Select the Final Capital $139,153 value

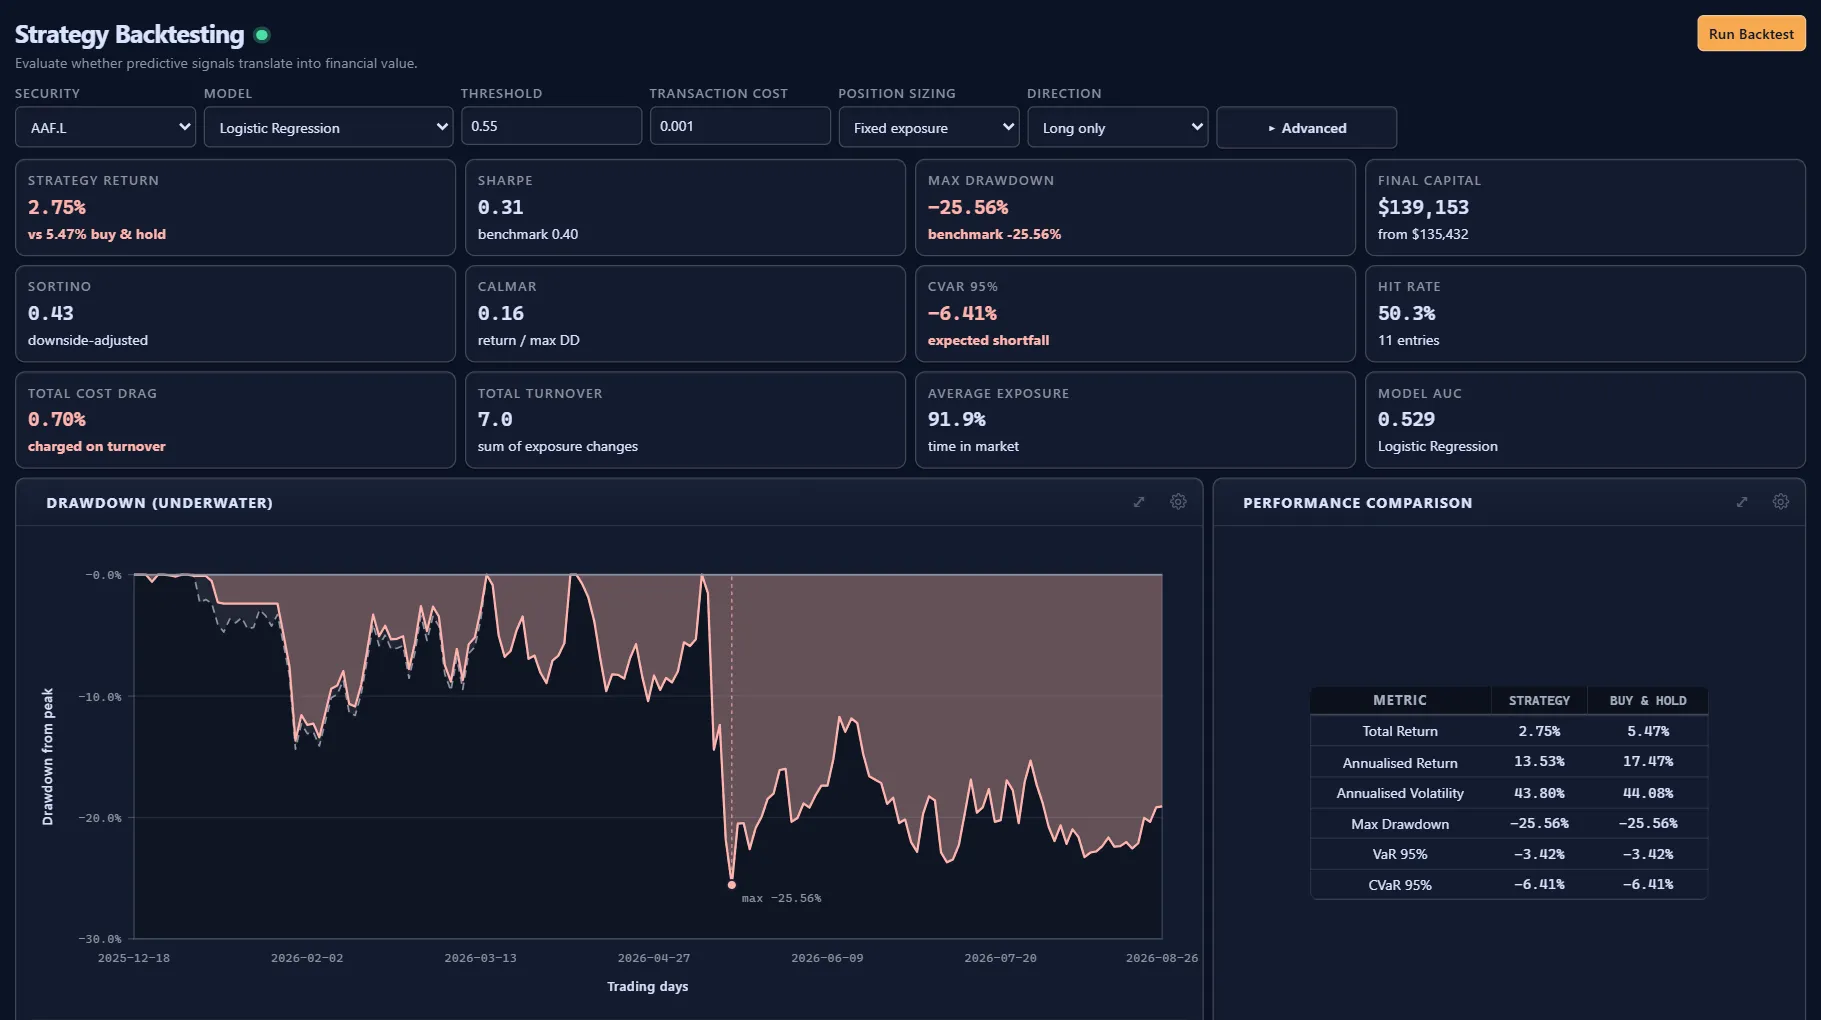(1423, 207)
